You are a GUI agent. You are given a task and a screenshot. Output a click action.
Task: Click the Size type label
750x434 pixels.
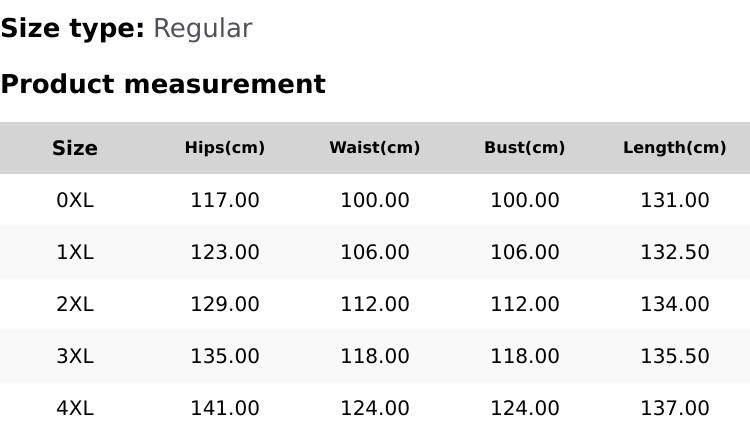(72, 29)
